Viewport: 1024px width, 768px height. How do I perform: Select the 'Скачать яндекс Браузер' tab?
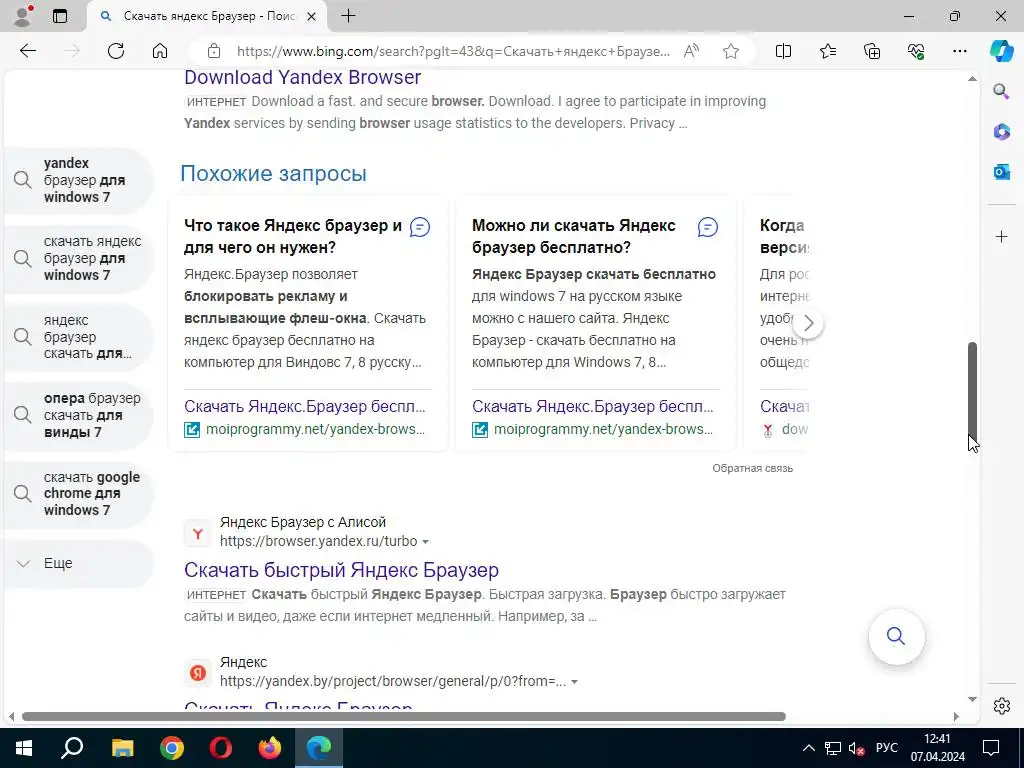[x=209, y=16]
